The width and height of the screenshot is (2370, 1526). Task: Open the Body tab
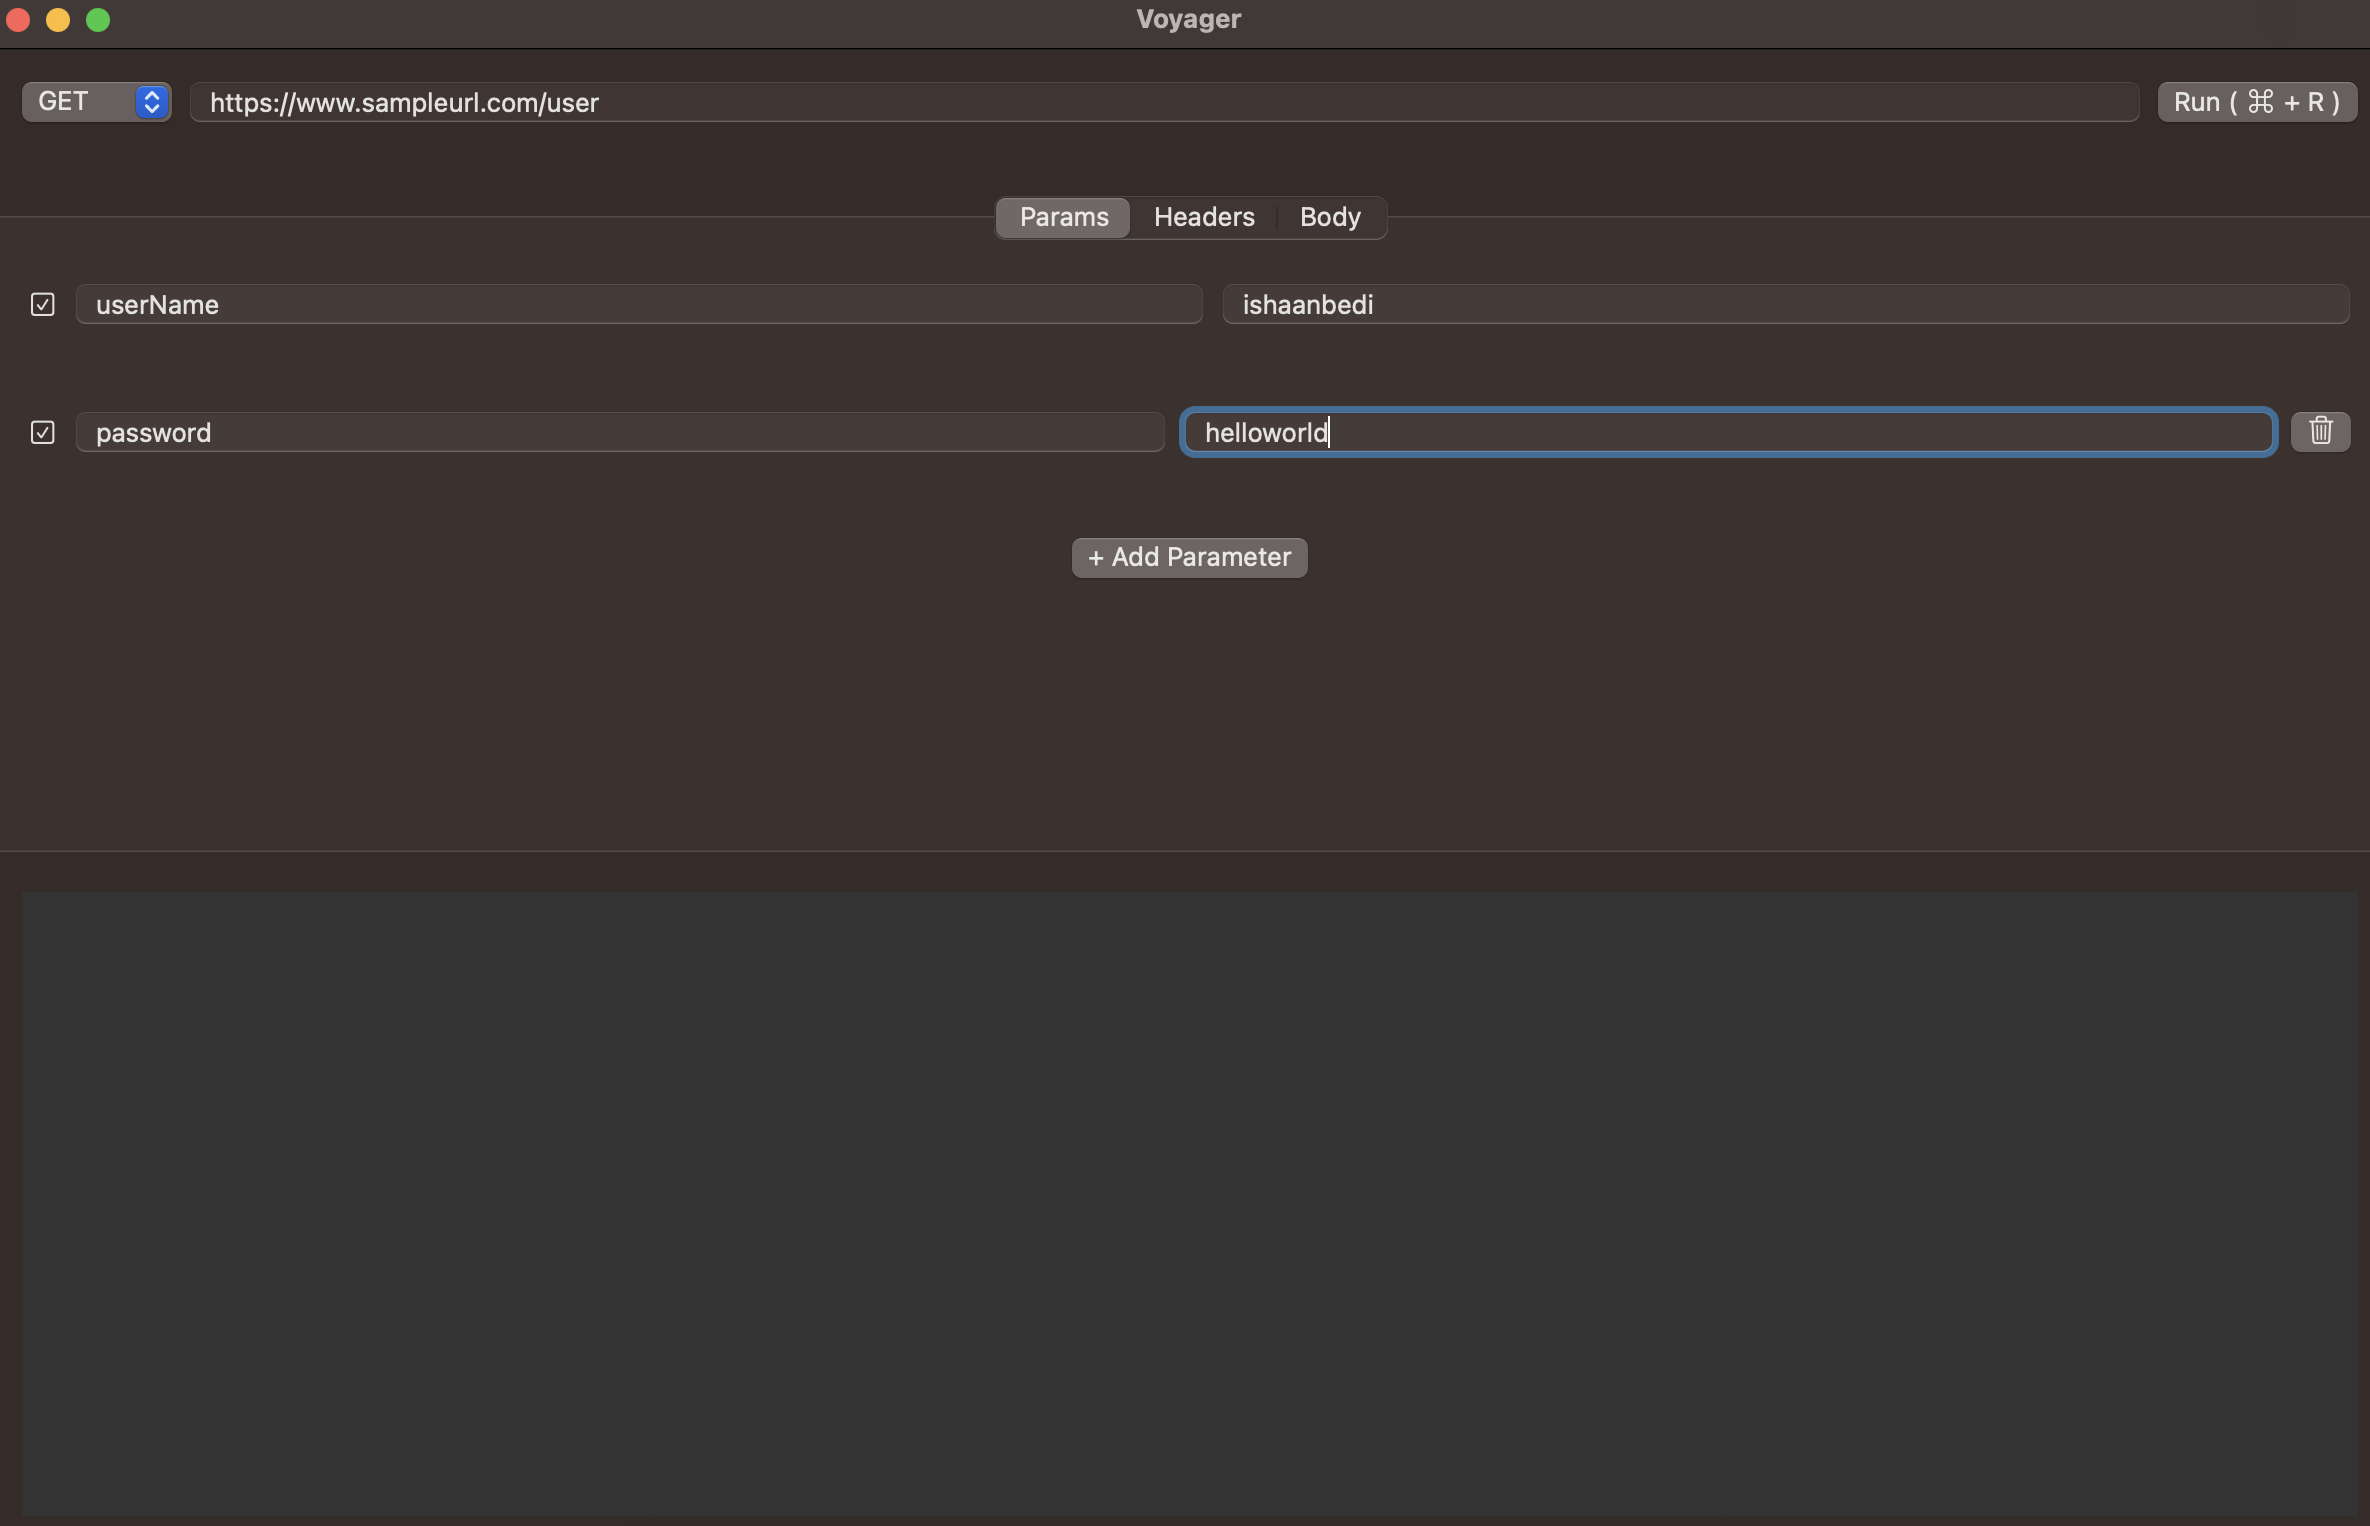[1329, 217]
